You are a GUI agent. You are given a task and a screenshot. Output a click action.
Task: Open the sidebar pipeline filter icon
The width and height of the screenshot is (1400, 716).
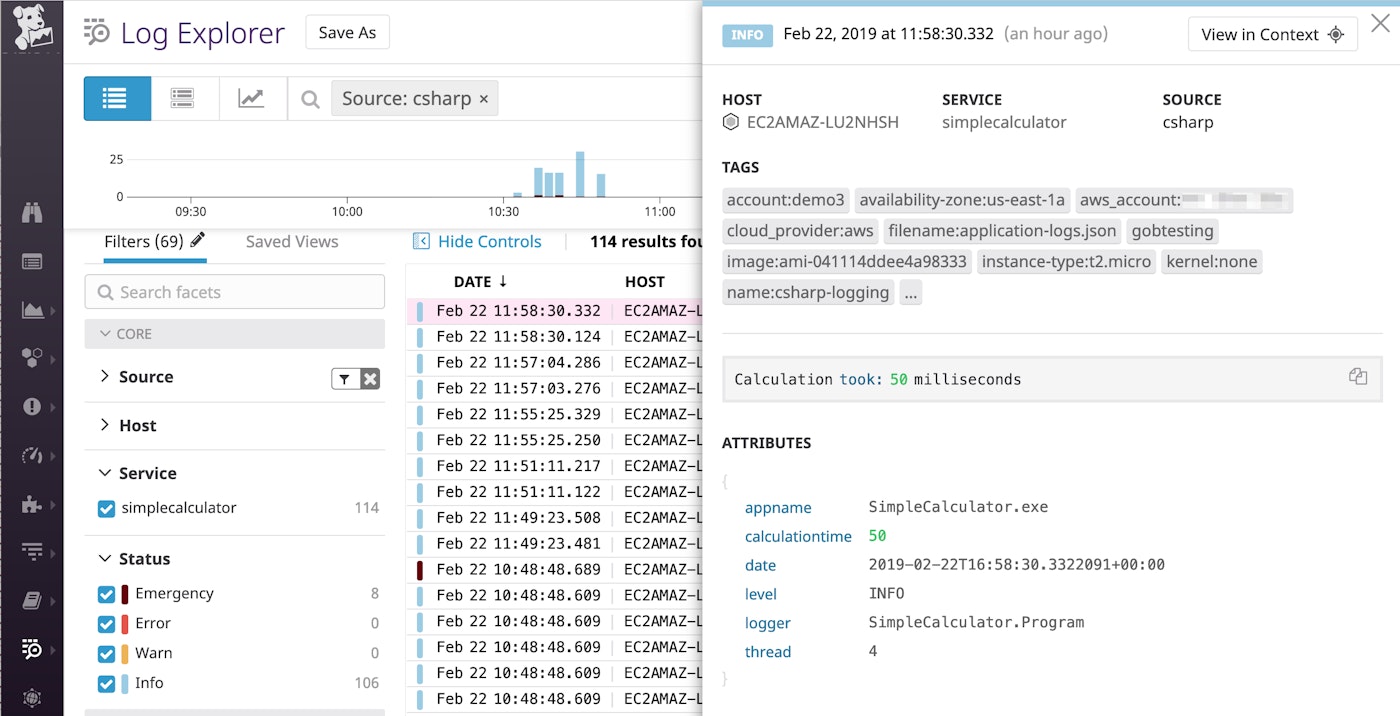(32, 552)
